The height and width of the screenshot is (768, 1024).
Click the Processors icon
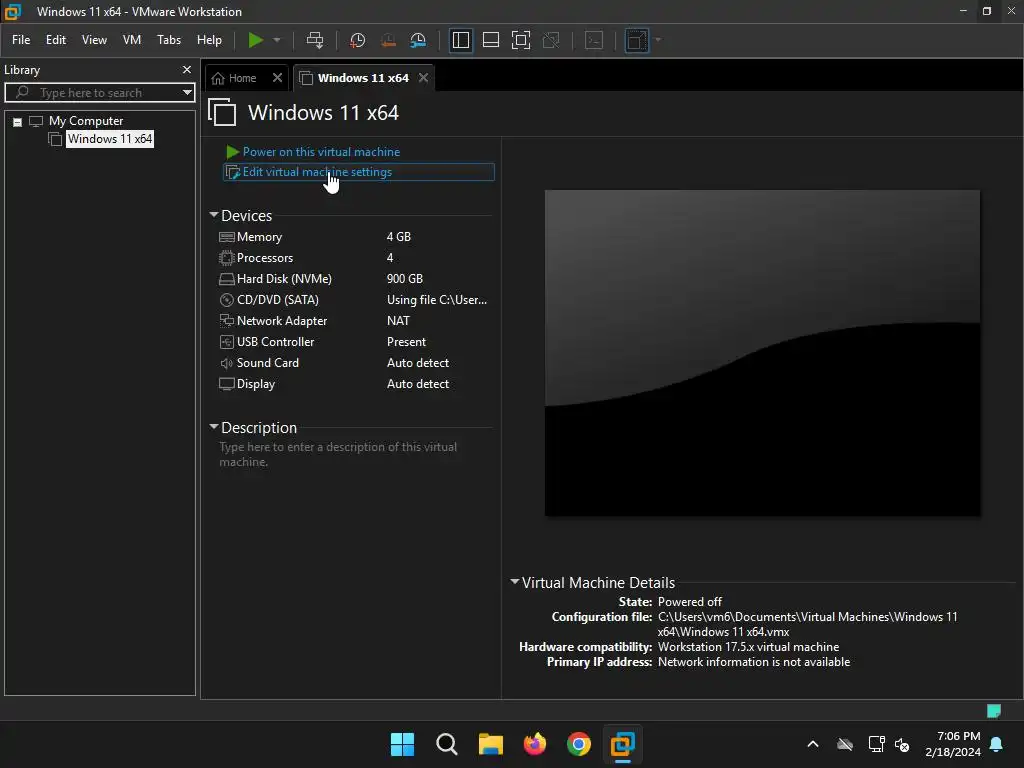pyautogui.click(x=227, y=258)
